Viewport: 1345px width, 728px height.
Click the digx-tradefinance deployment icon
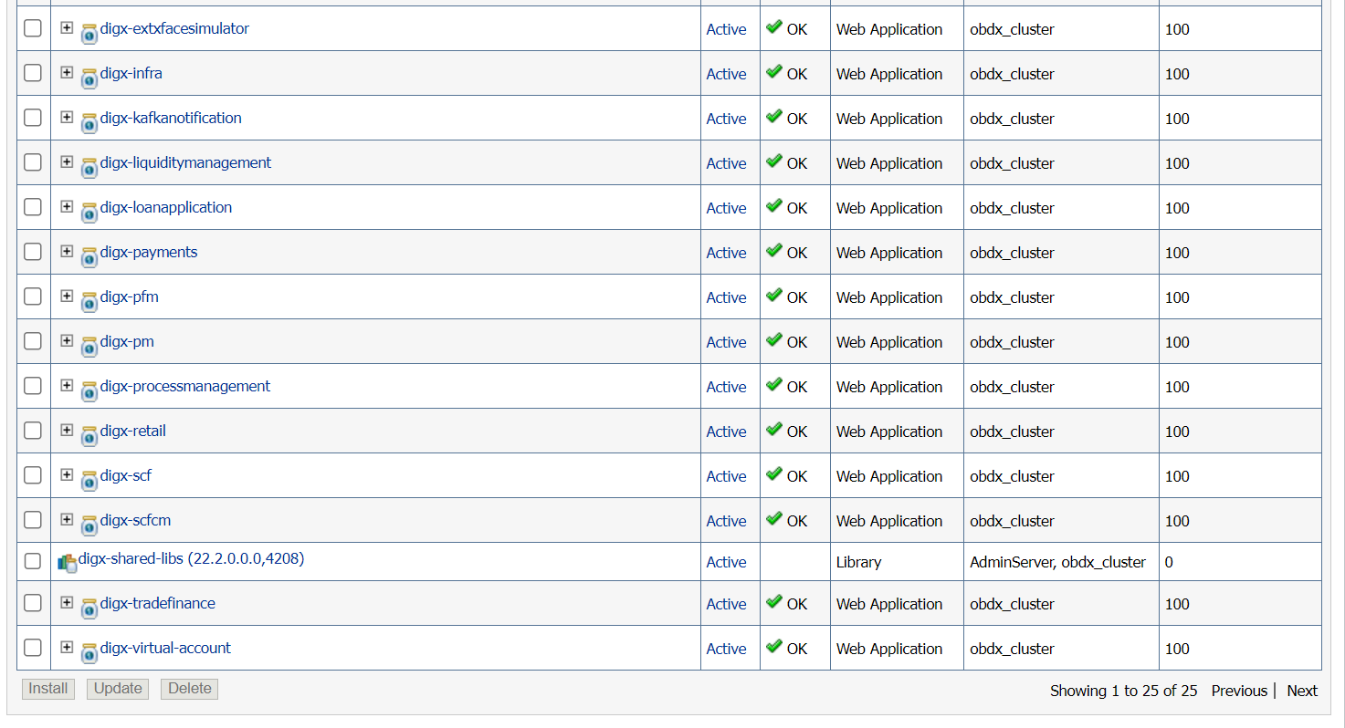click(x=89, y=607)
